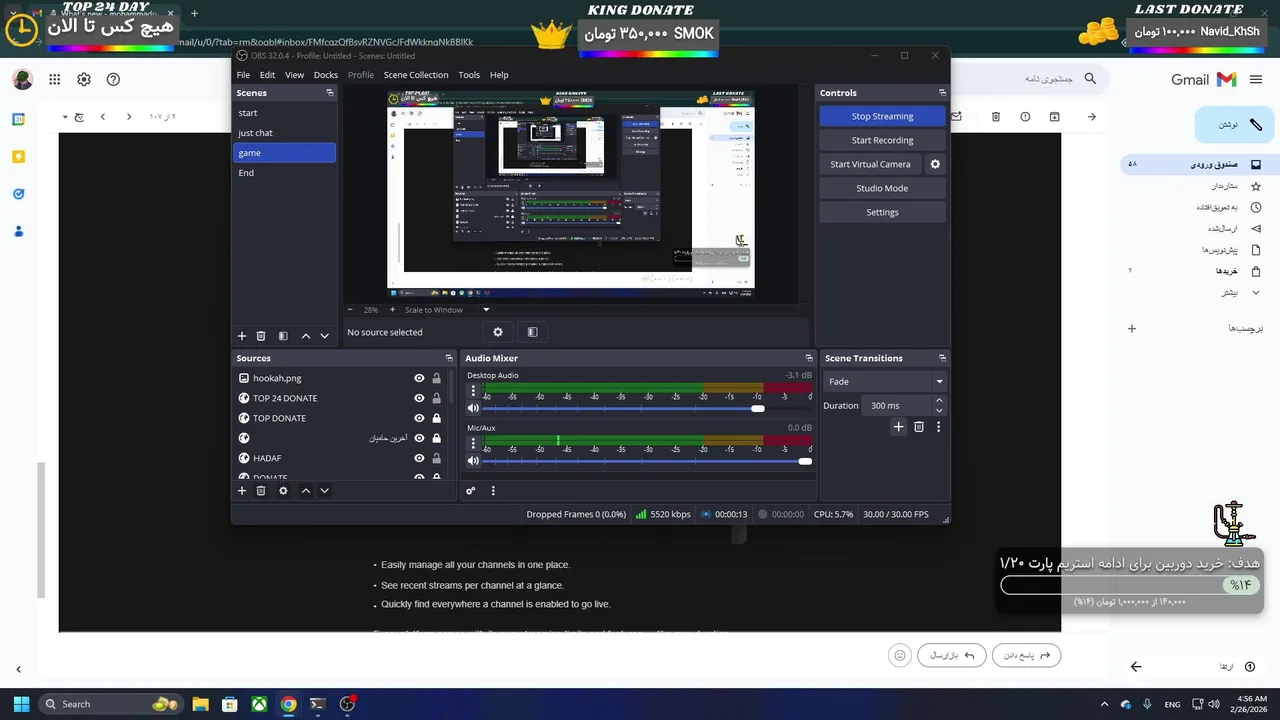Move source down in Sources panel
1280x720 pixels.
coord(324,491)
